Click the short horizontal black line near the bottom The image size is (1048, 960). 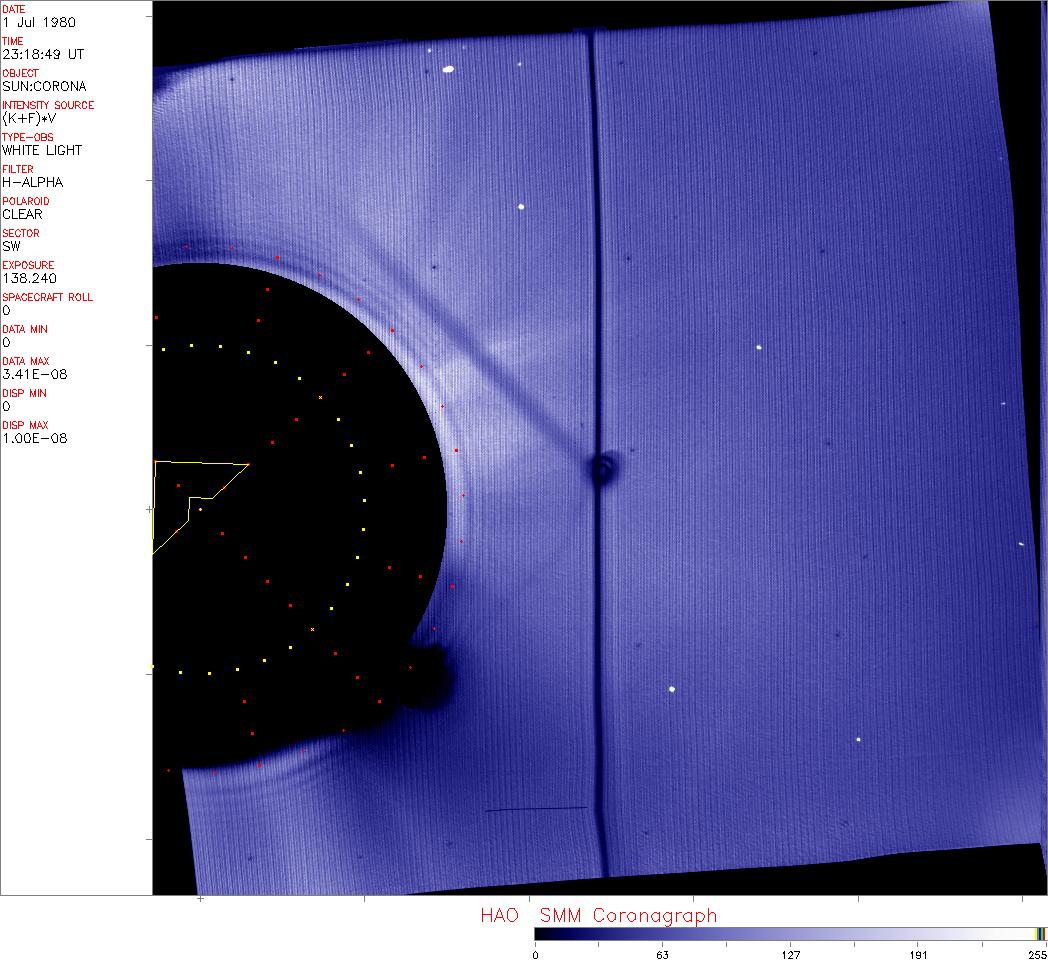click(x=536, y=809)
